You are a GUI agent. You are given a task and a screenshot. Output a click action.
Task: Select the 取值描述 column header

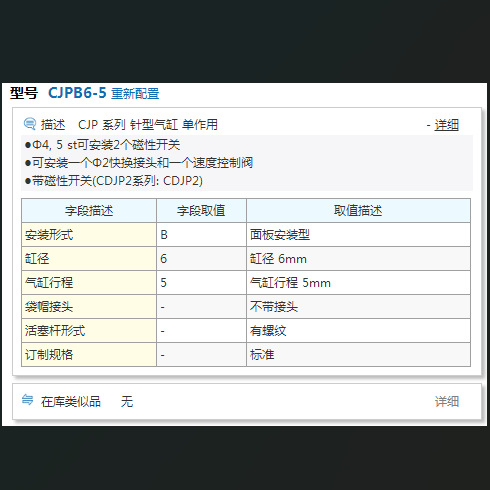(x=358, y=211)
